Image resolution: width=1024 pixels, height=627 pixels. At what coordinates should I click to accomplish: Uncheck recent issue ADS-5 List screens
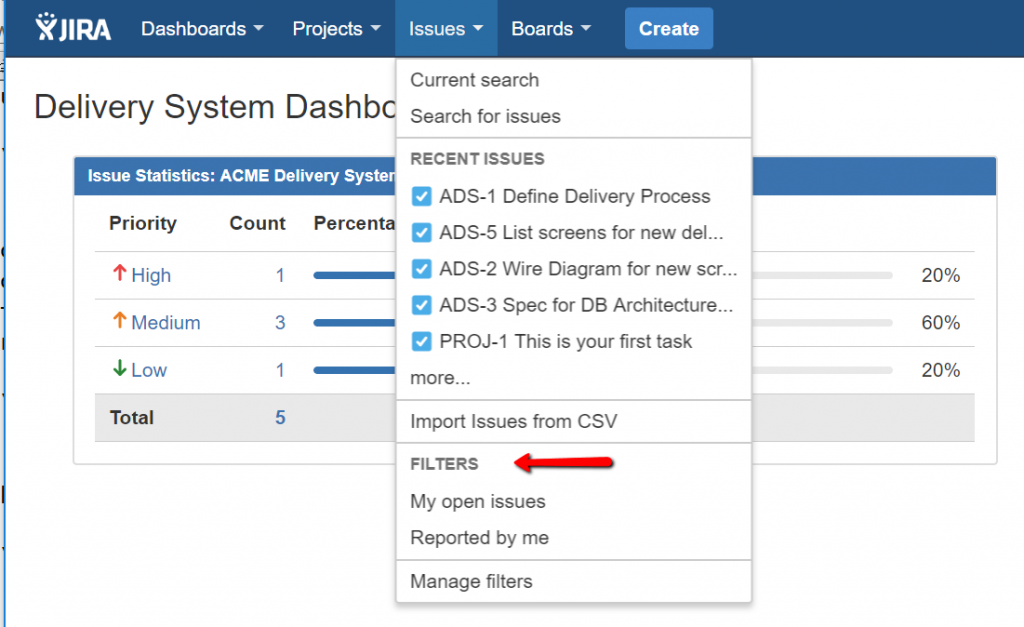422,232
